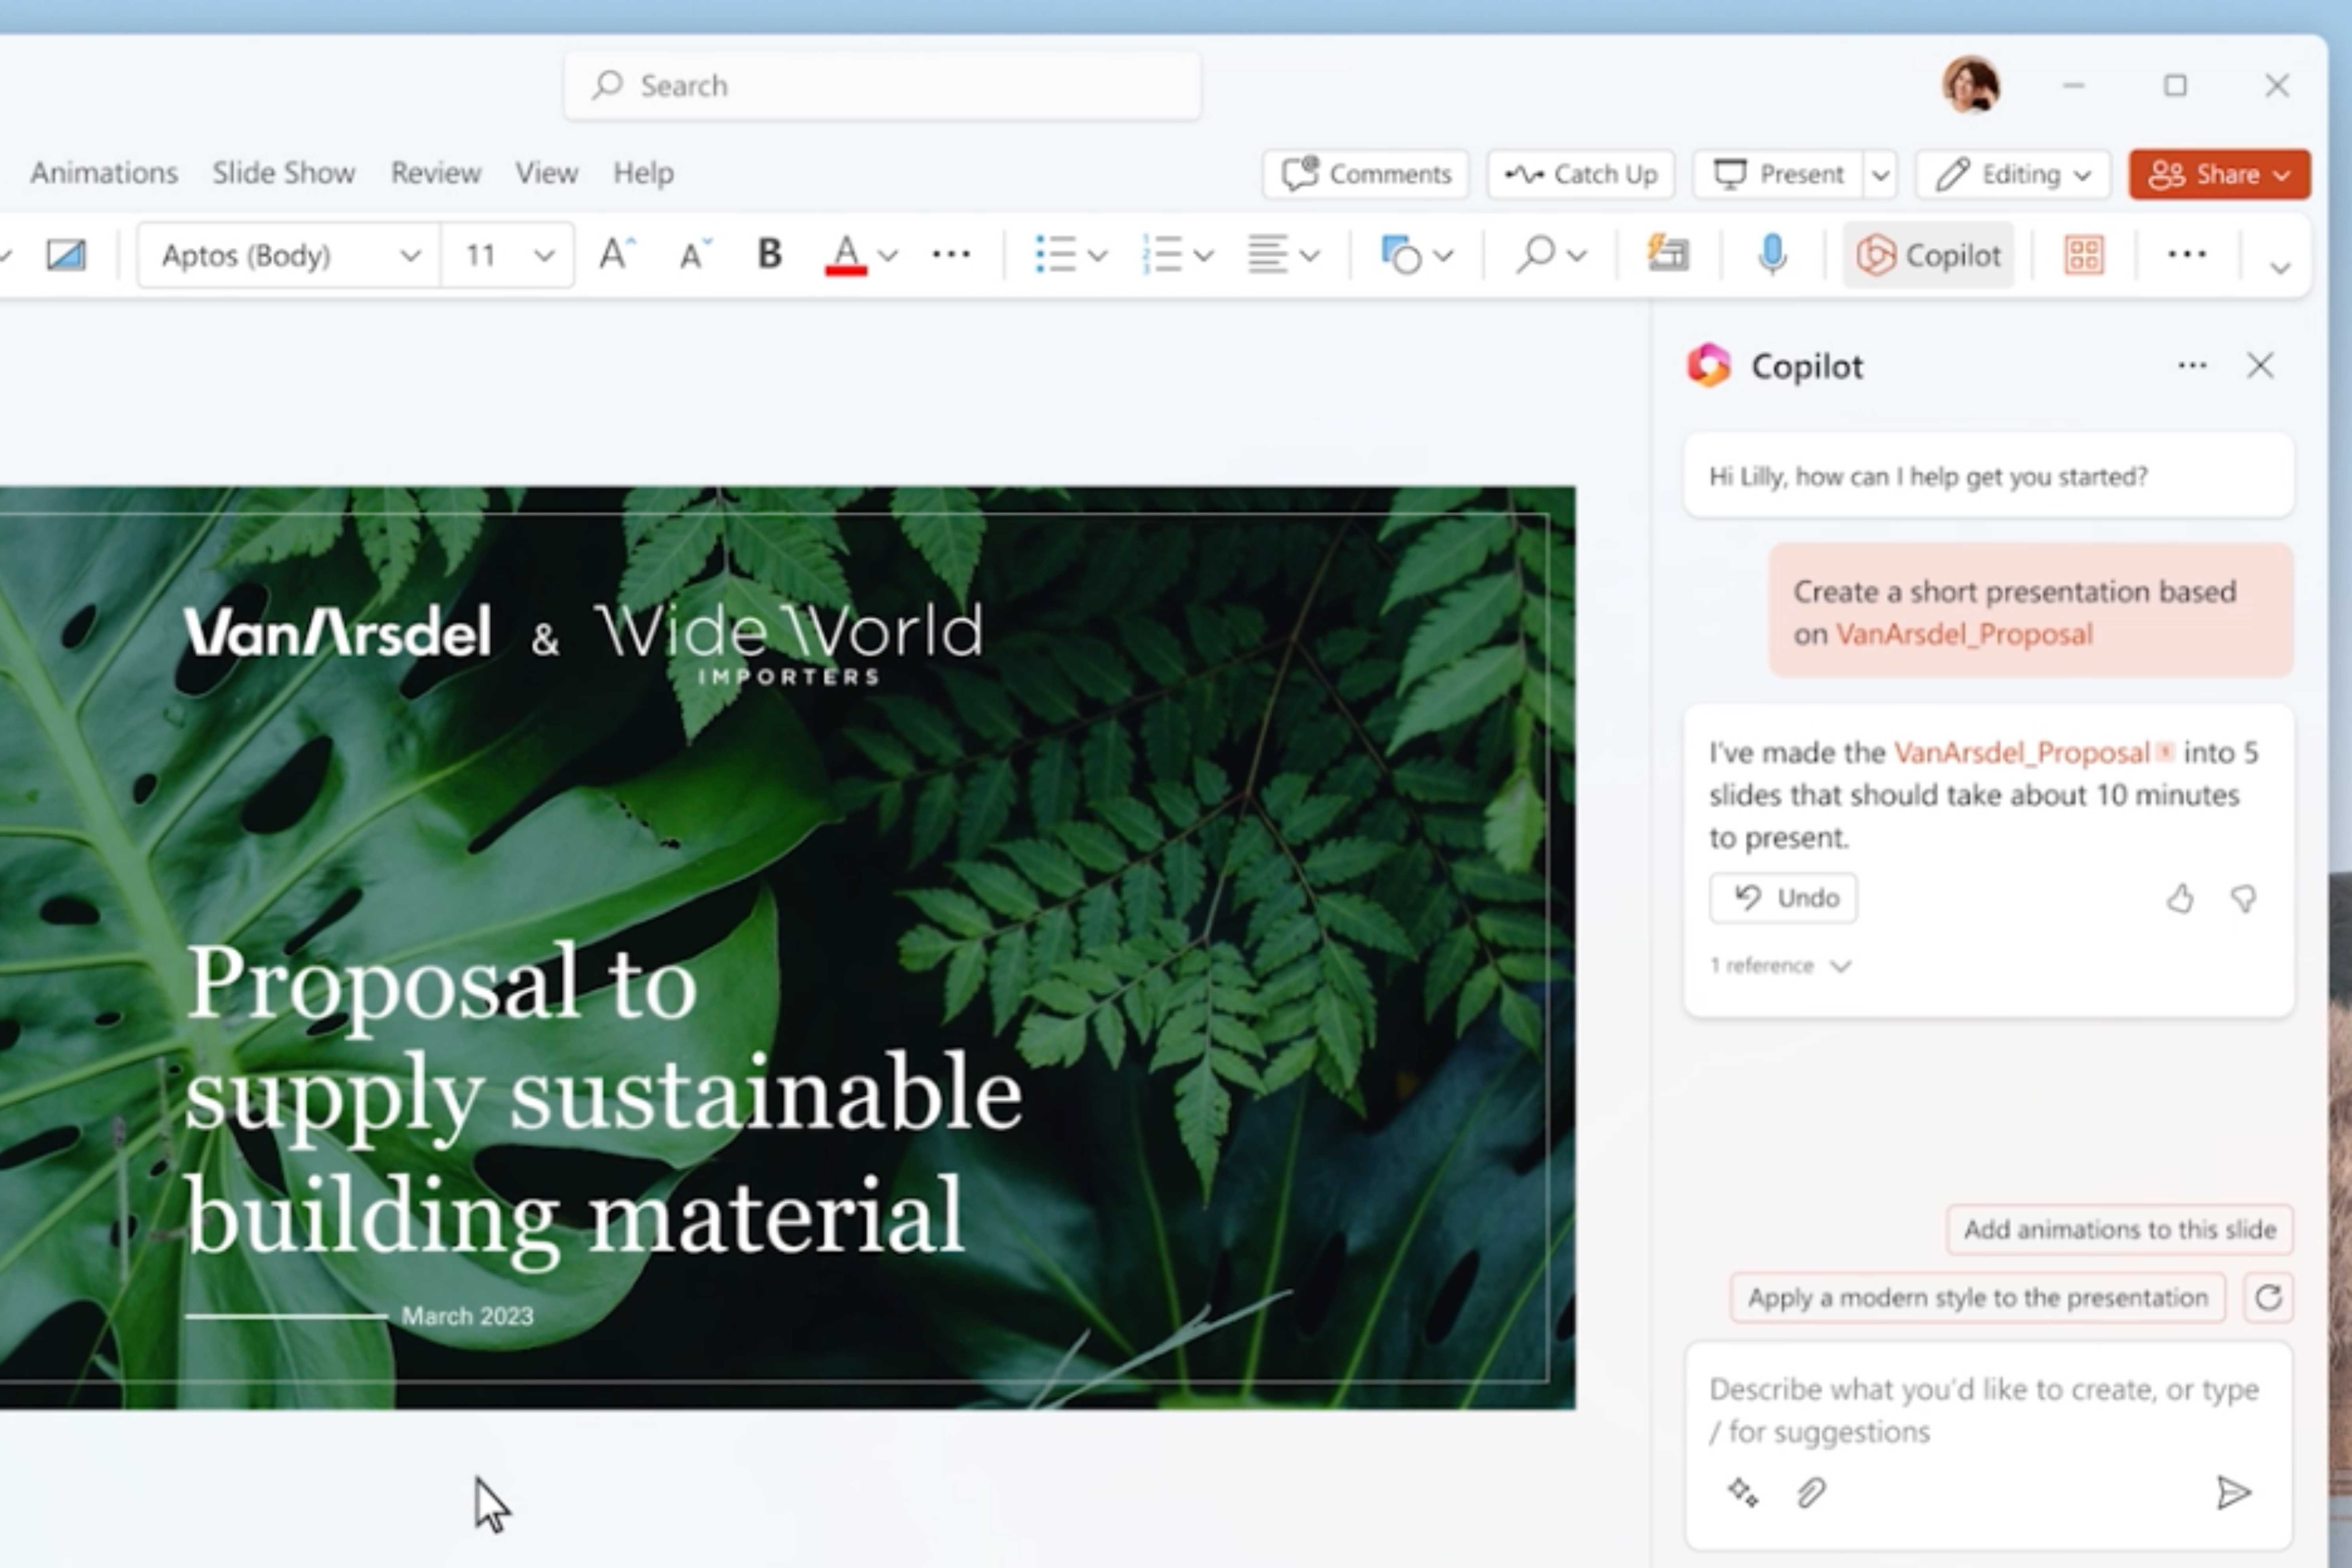
Task: Expand the Find dropdown arrow
Action: pyautogui.click(x=1577, y=256)
